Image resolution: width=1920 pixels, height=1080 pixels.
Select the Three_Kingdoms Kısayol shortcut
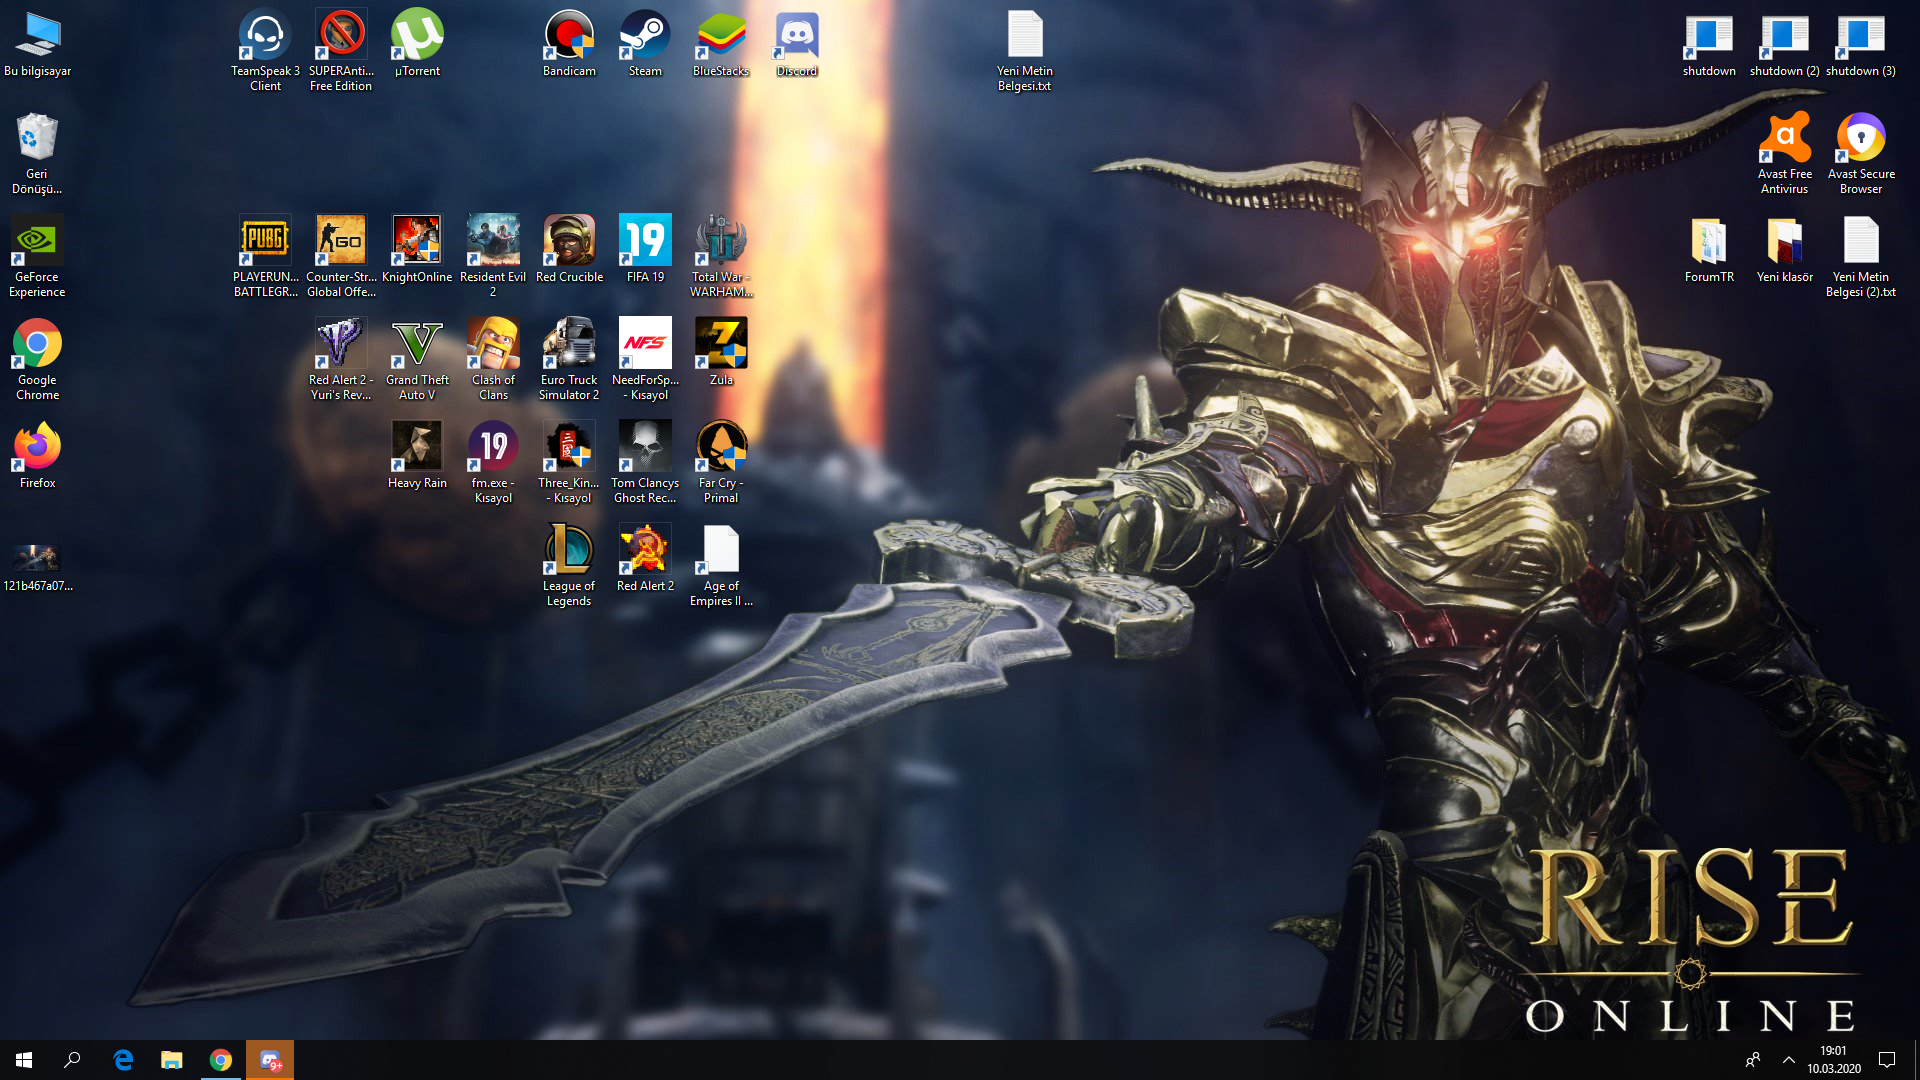(570, 462)
